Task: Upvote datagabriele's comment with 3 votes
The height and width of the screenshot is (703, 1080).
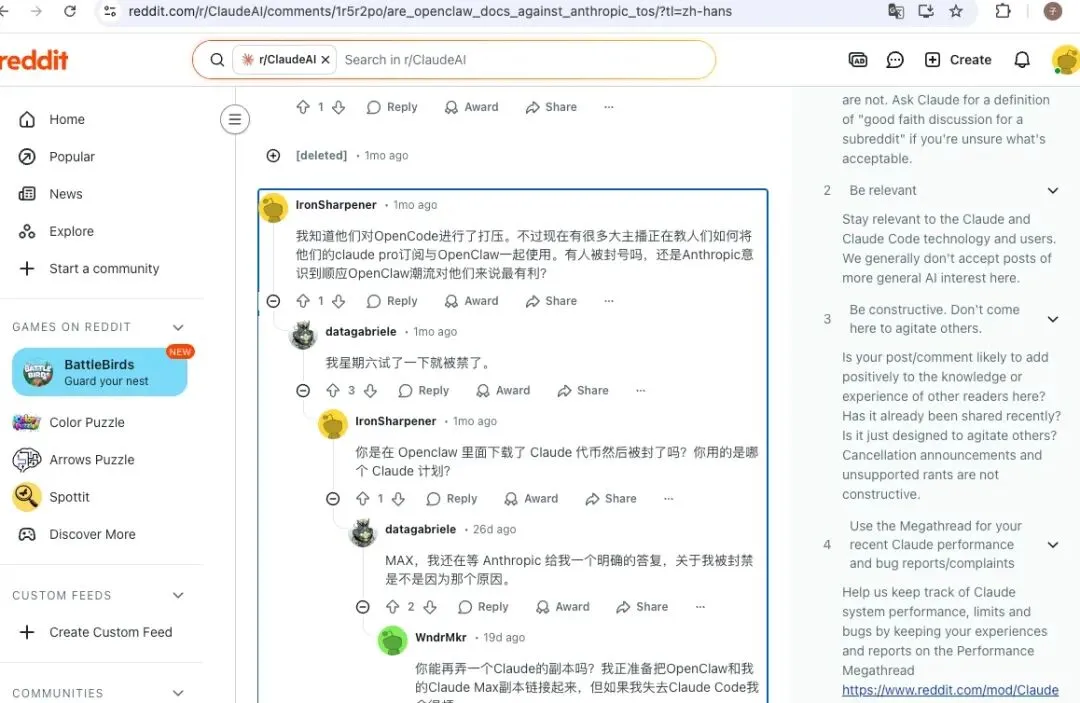Action: (x=333, y=390)
